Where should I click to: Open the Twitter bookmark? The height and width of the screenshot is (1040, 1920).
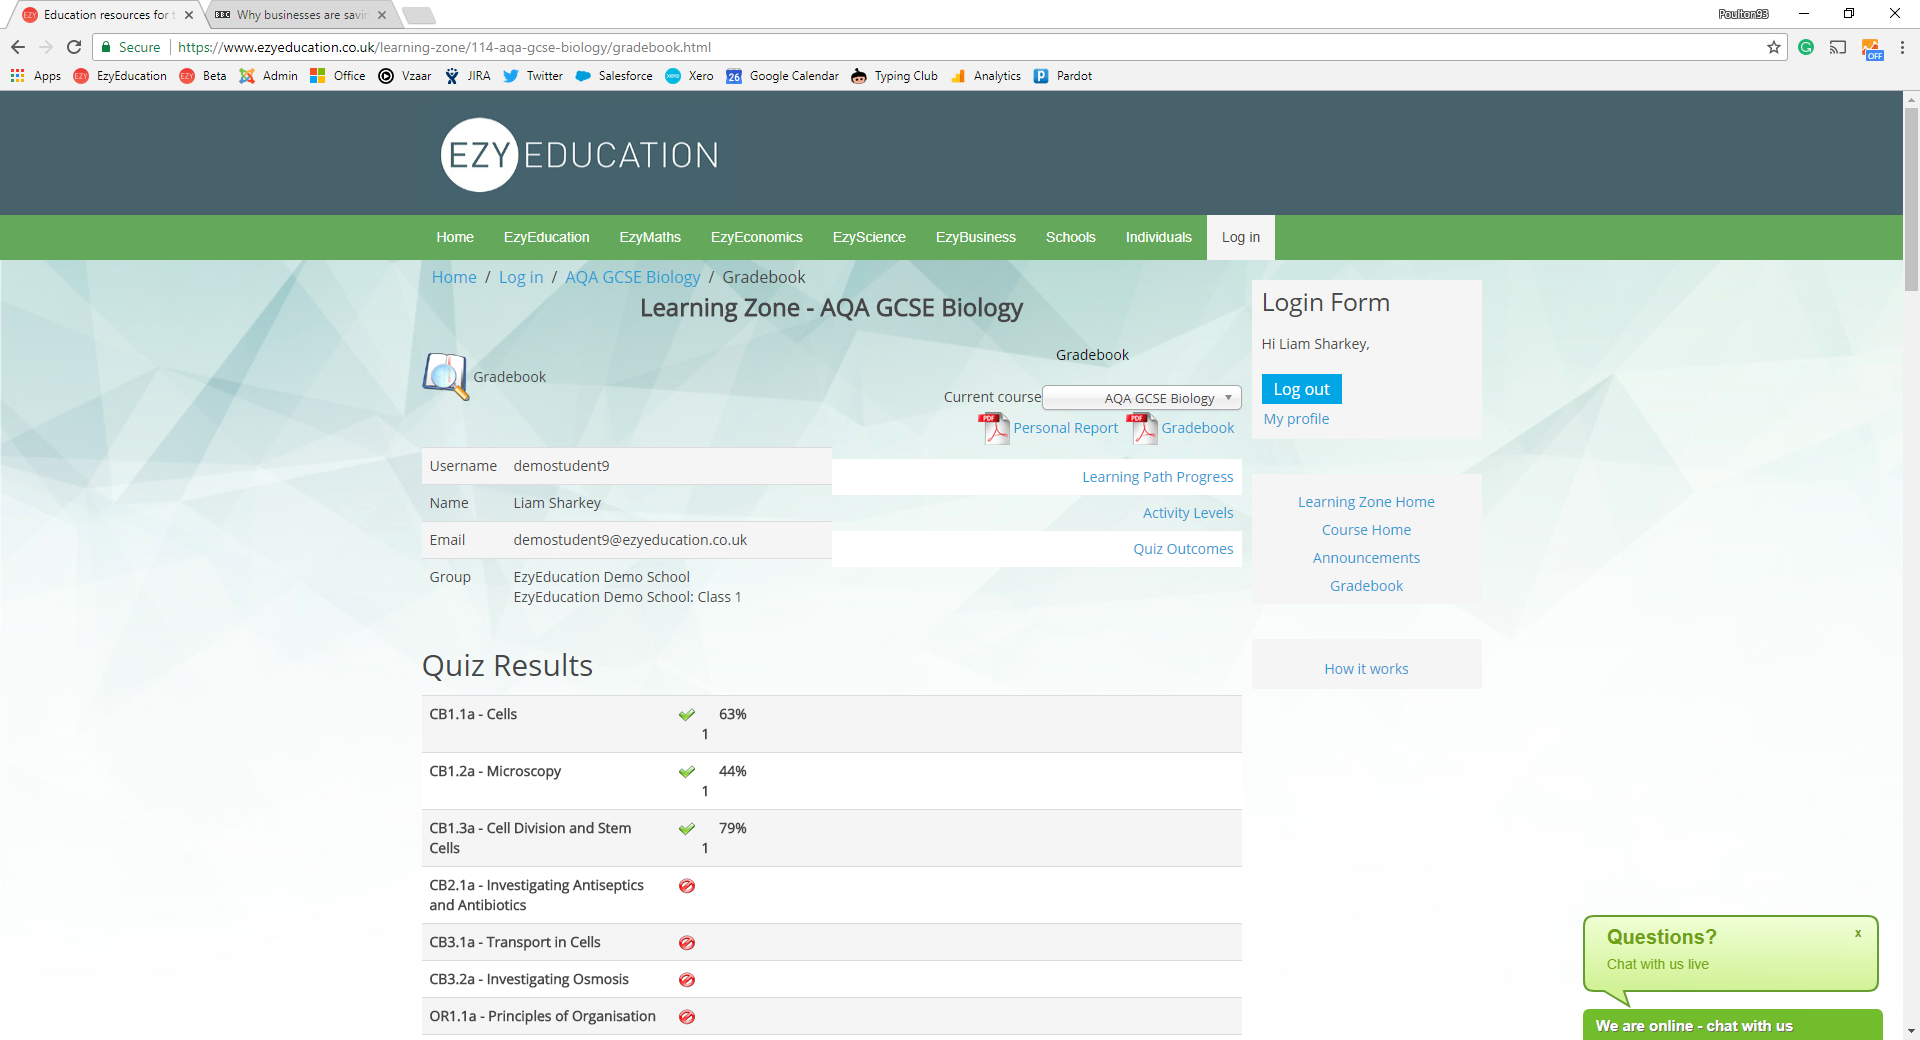[533, 76]
